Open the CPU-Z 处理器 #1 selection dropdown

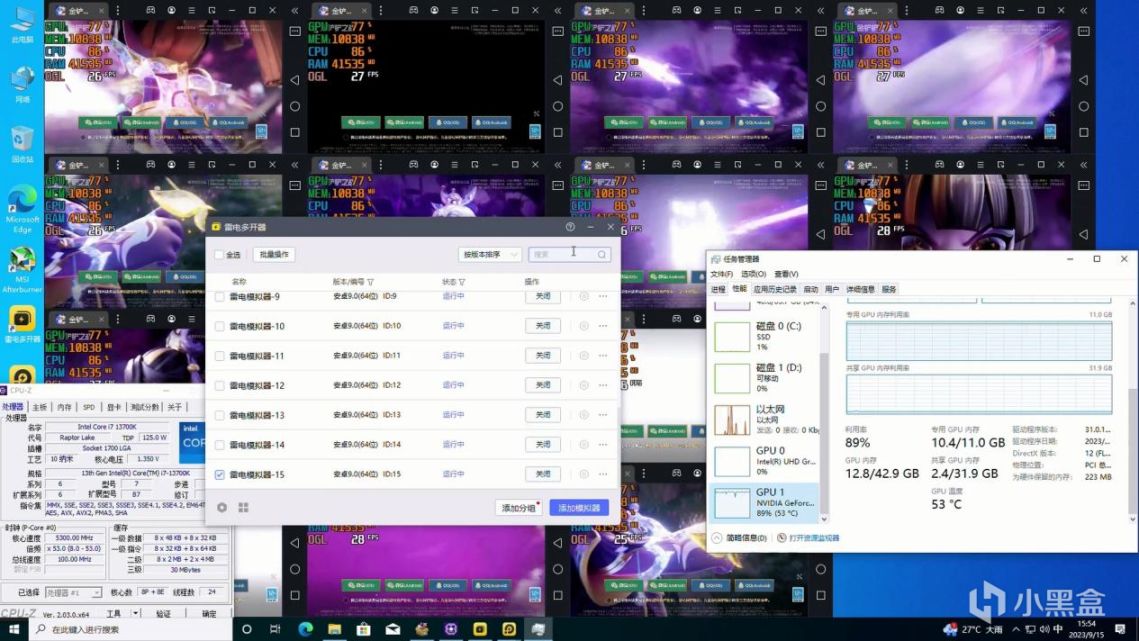click(73, 592)
